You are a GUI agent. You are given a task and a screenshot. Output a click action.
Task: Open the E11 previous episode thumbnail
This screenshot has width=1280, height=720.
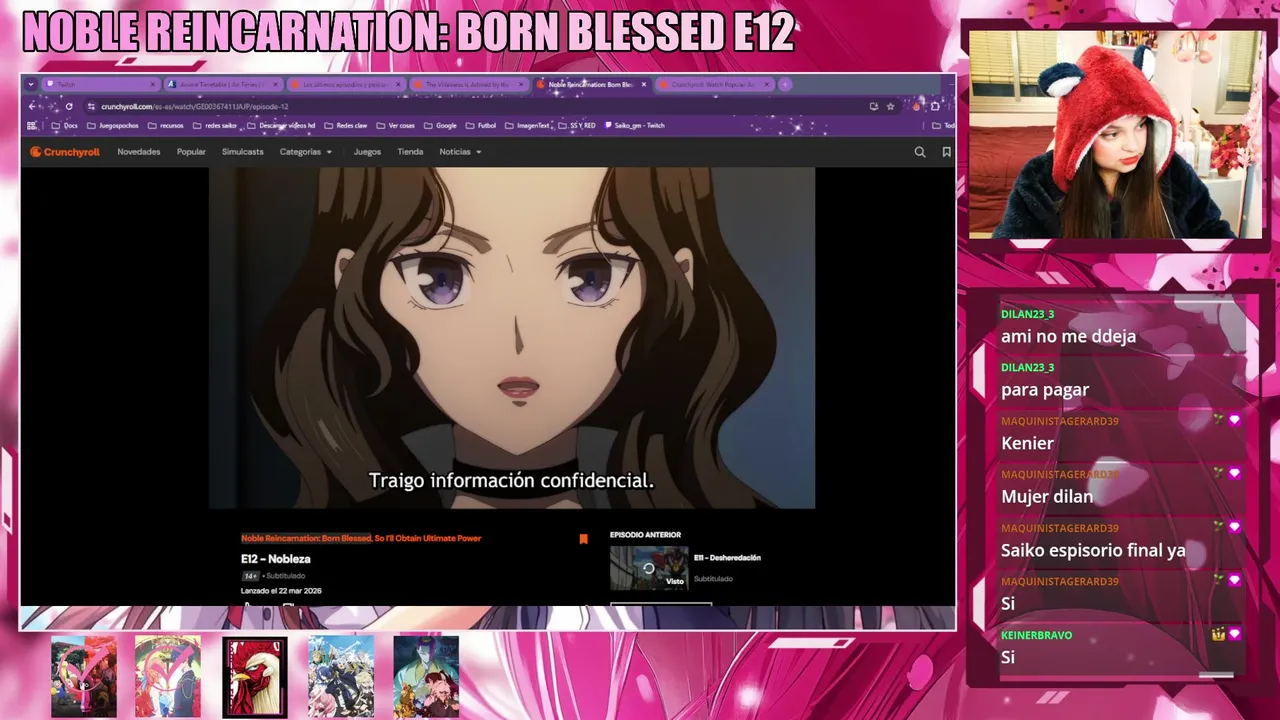click(x=649, y=568)
